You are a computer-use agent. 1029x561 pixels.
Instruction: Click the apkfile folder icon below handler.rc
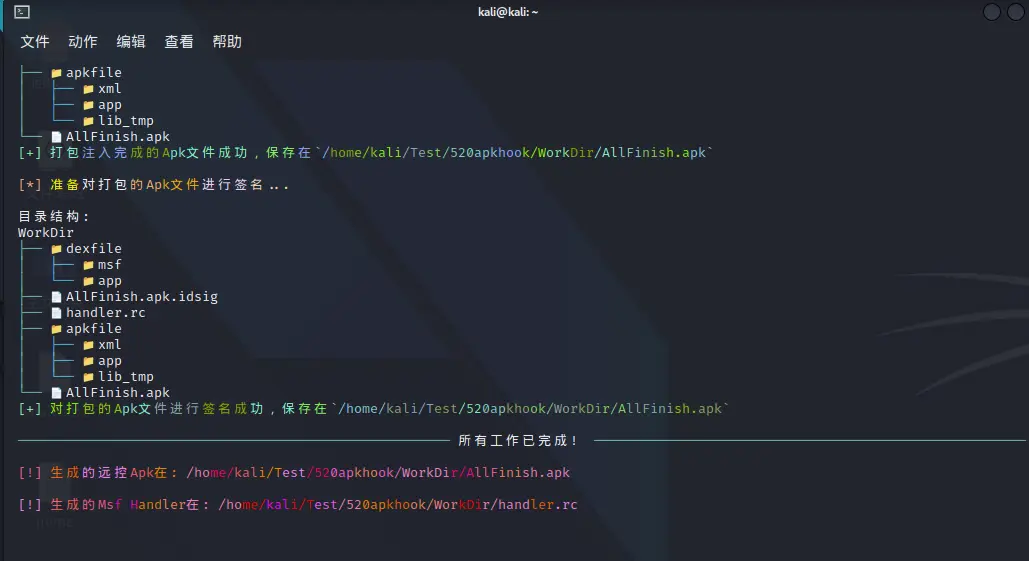click(56, 329)
